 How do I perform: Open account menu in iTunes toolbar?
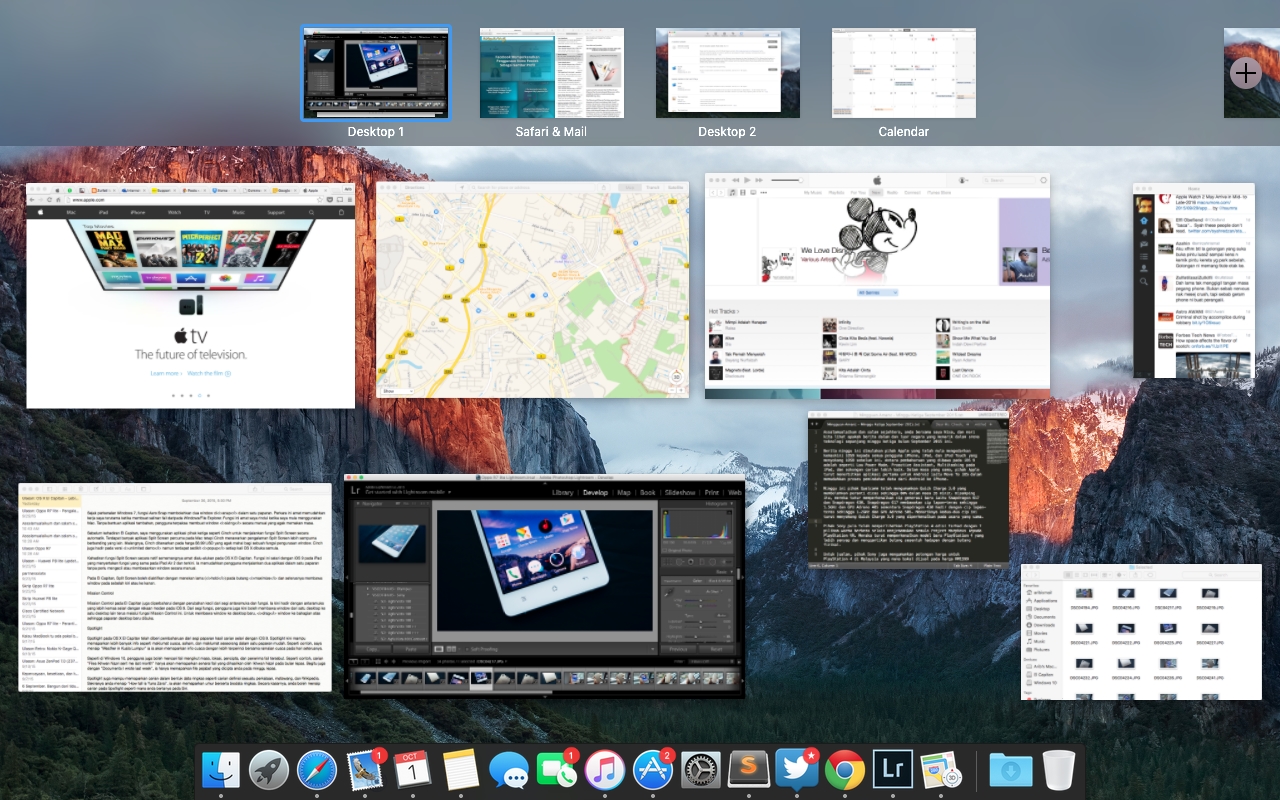tap(964, 180)
